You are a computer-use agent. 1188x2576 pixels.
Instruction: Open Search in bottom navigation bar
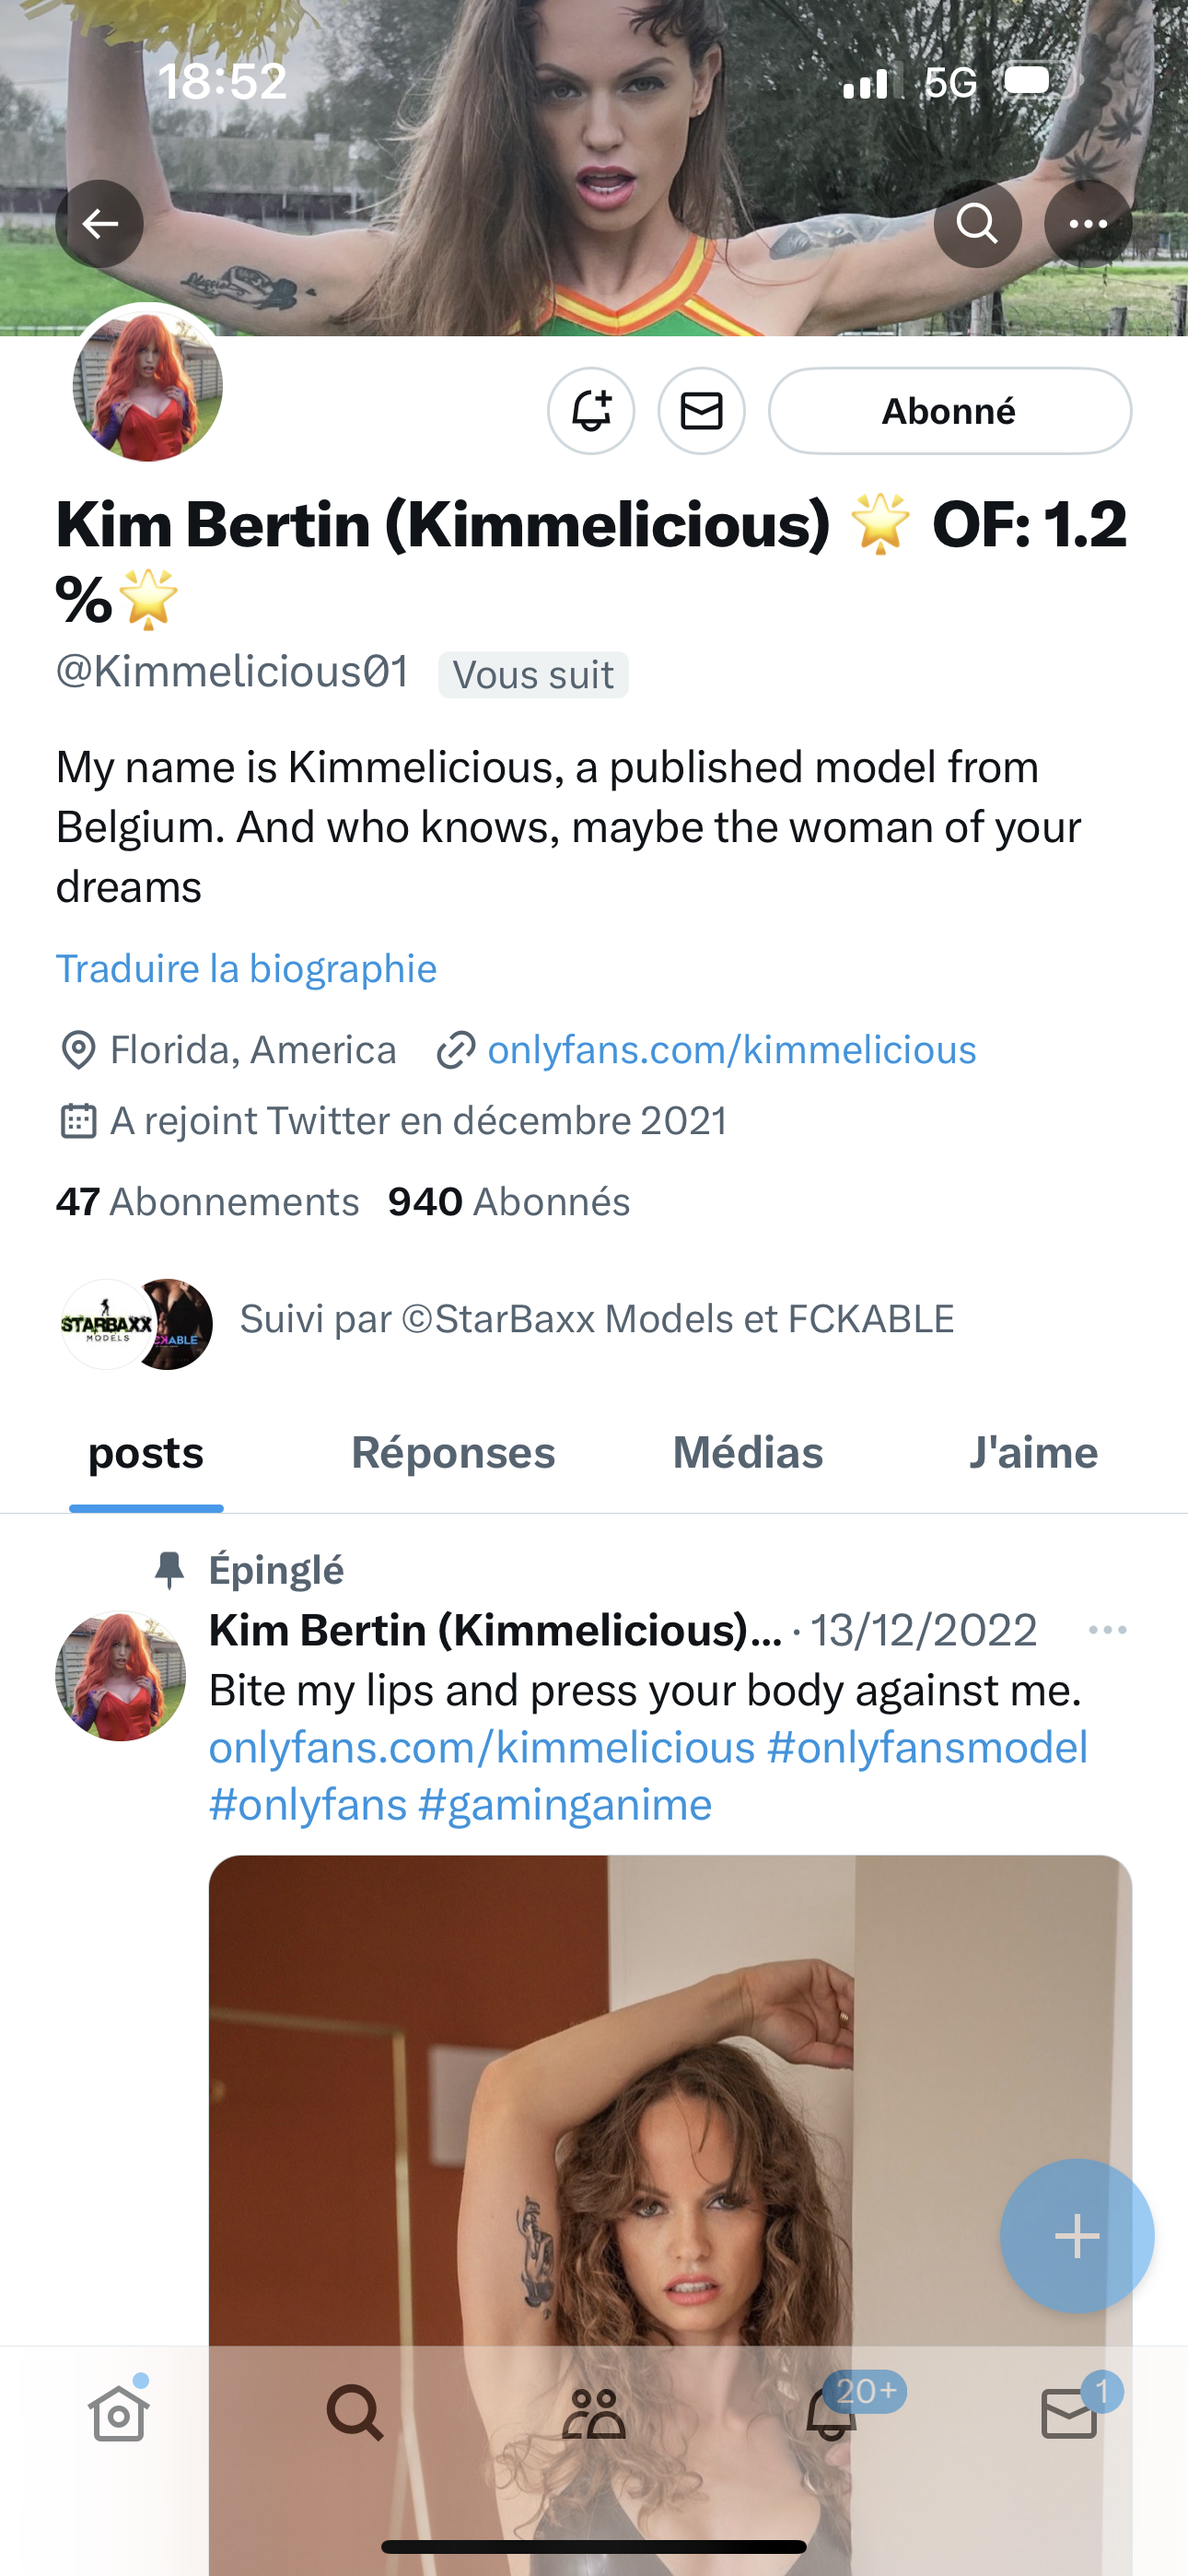pos(355,2415)
